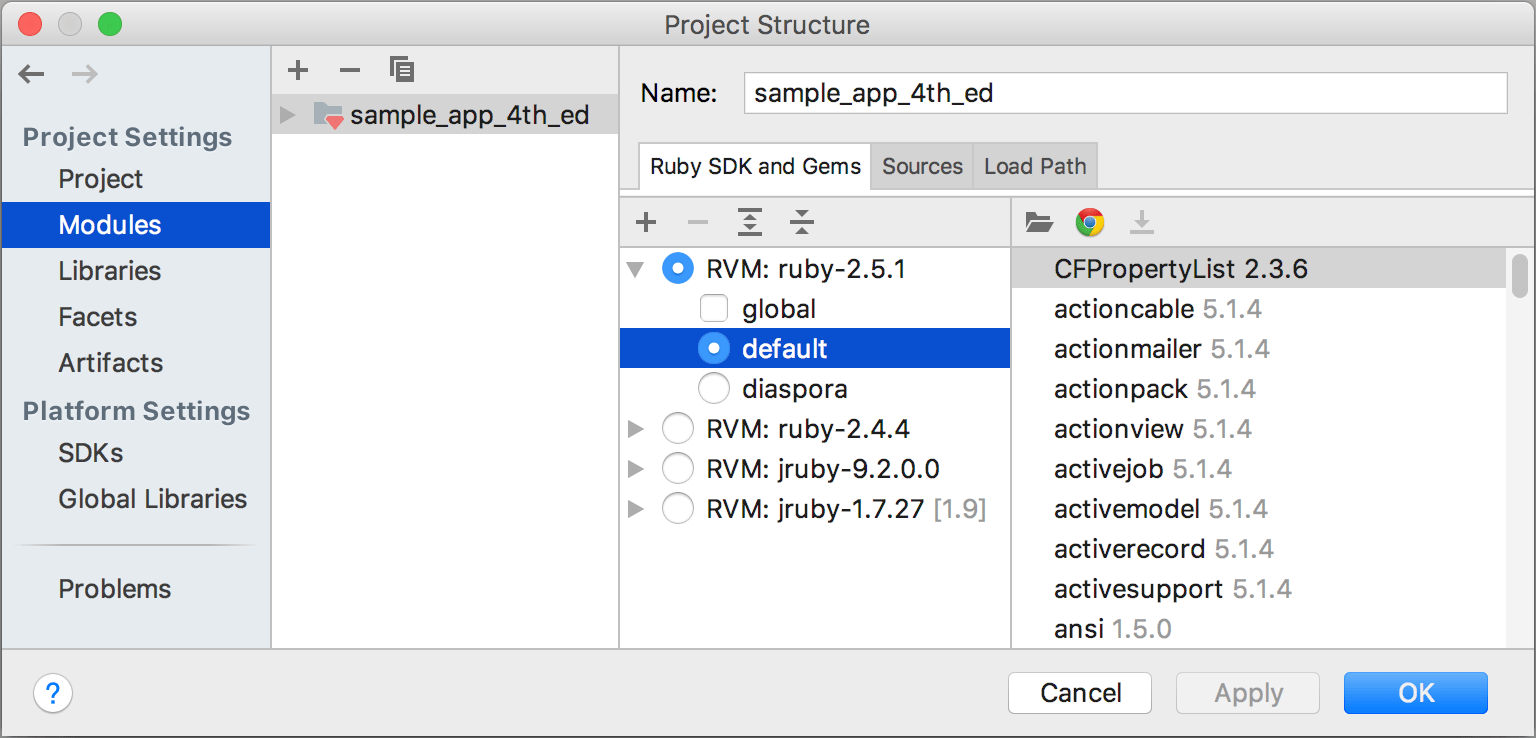The width and height of the screenshot is (1536, 738).
Task: Expand the RVM: jruby-9.2.0.0 node
Action: 635,468
